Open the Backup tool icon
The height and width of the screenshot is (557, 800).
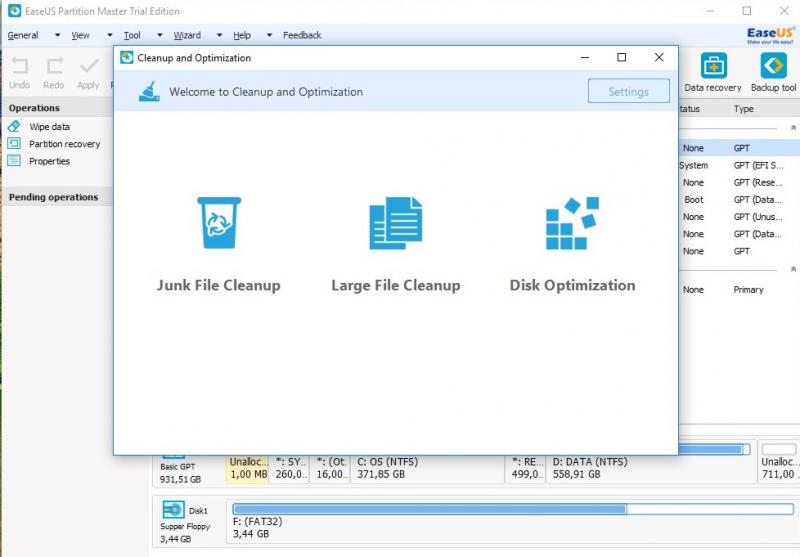pyautogui.click(x=773, y=66)
